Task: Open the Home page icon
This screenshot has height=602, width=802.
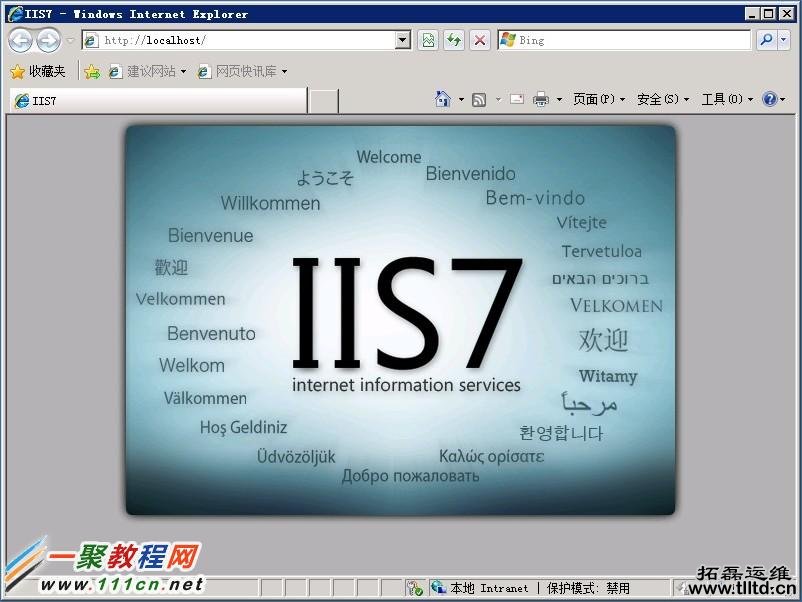Action: point(443,99)
